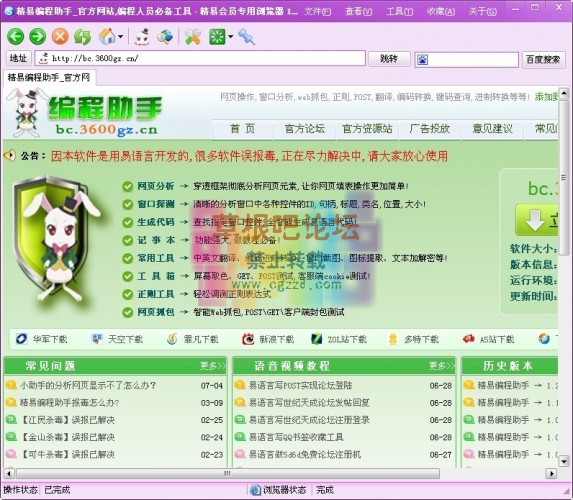Click the horizontal scrollbar left arrow
Viewport: 573px width, 500px height.
click(9, 474)
